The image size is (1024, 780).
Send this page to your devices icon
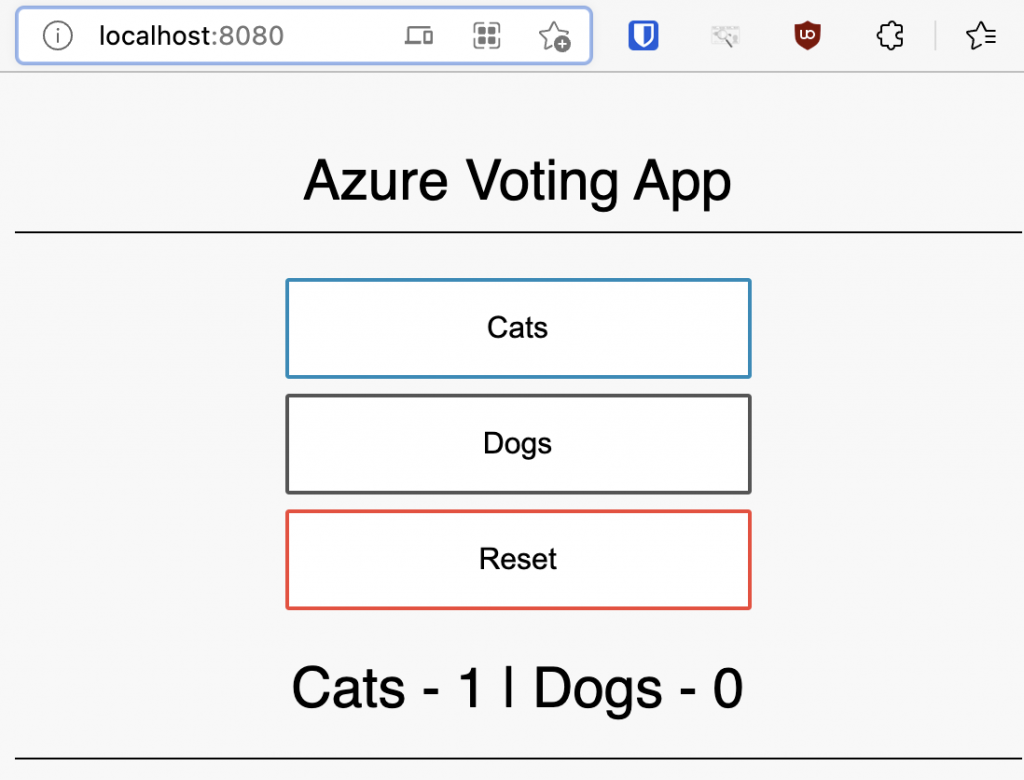419,35
